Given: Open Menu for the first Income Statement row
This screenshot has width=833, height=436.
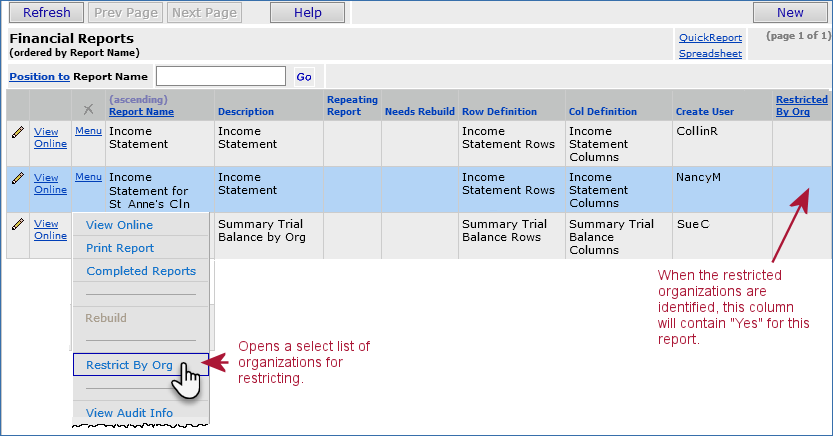Looking at the screenshot, I should (88, 131).
